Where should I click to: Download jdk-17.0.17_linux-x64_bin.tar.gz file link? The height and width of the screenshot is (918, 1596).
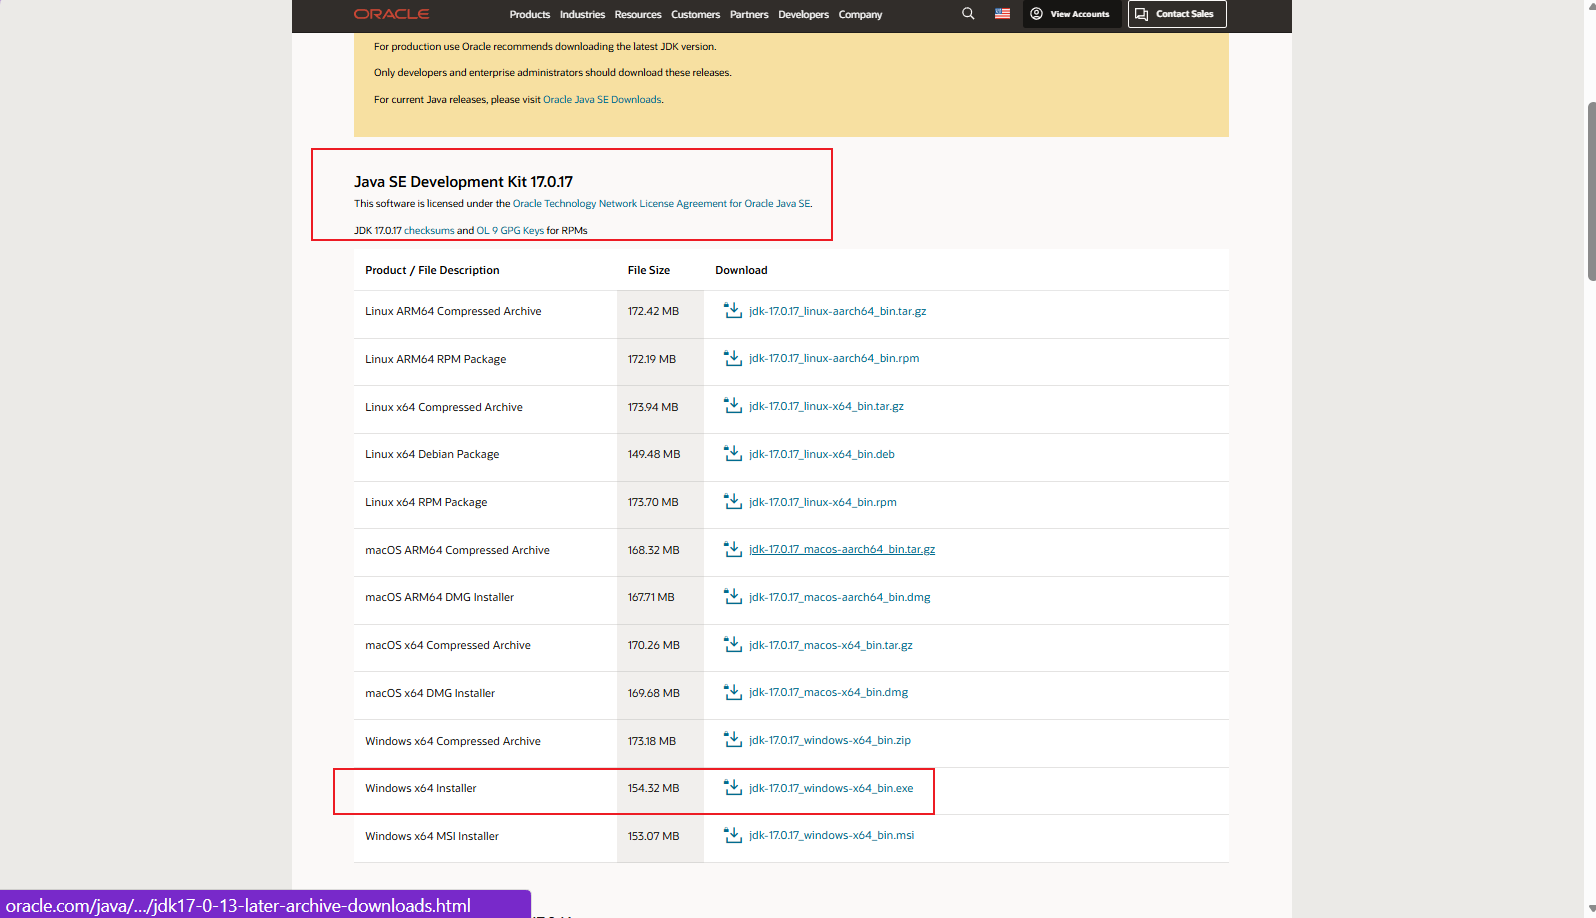[826, 406]
